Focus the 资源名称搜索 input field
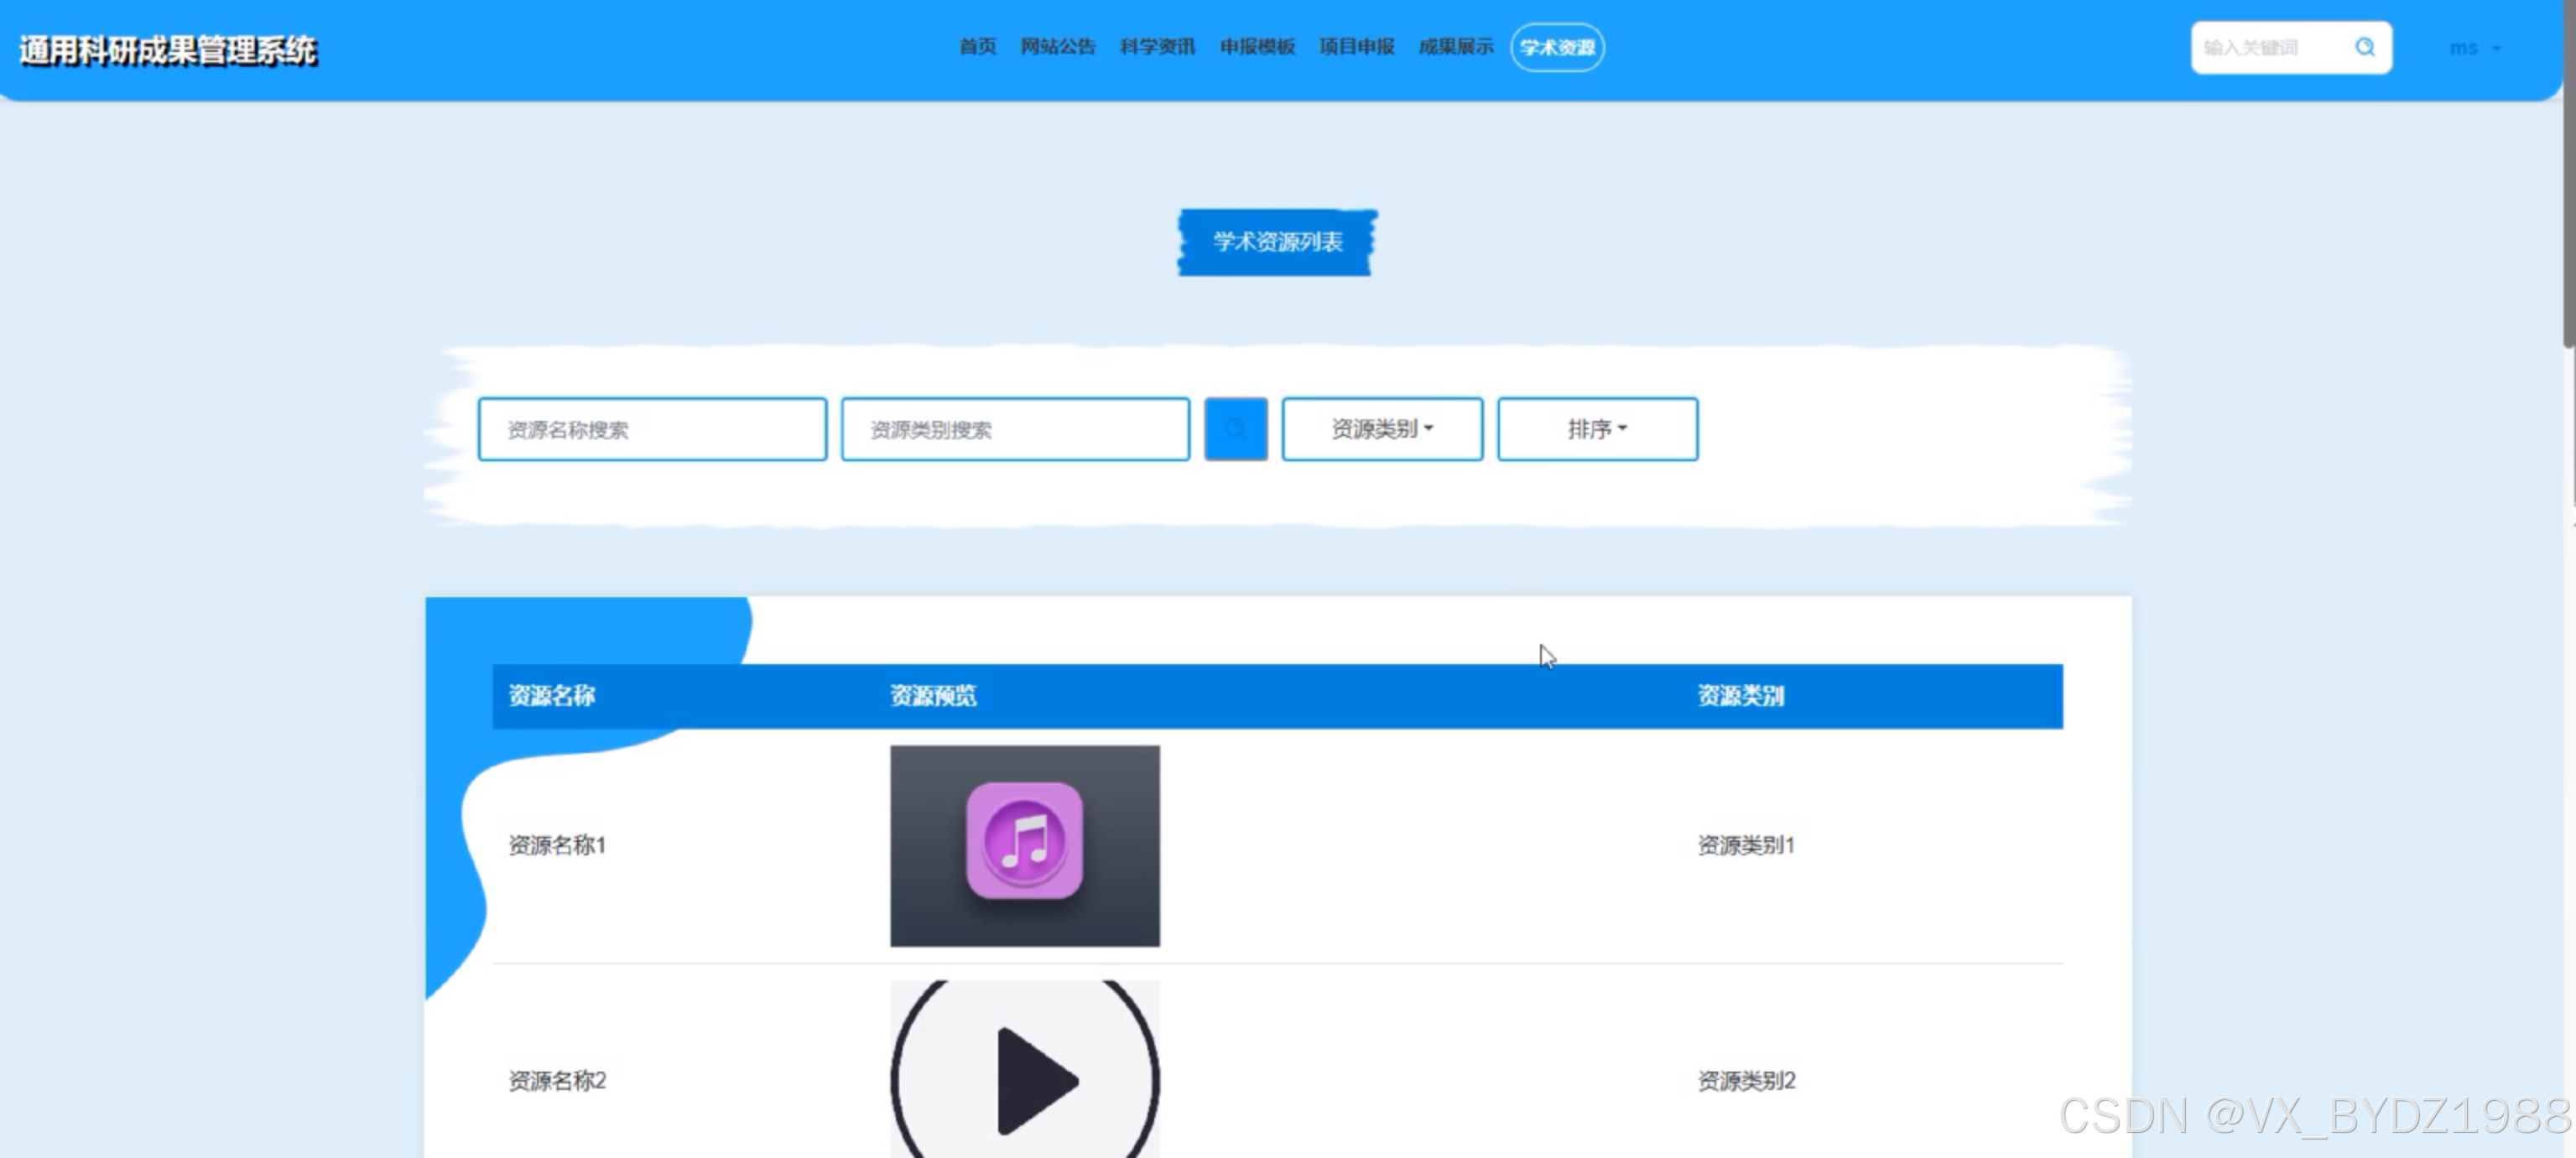Screen dimensions: 2576x1158 click(x=652, y=429)
